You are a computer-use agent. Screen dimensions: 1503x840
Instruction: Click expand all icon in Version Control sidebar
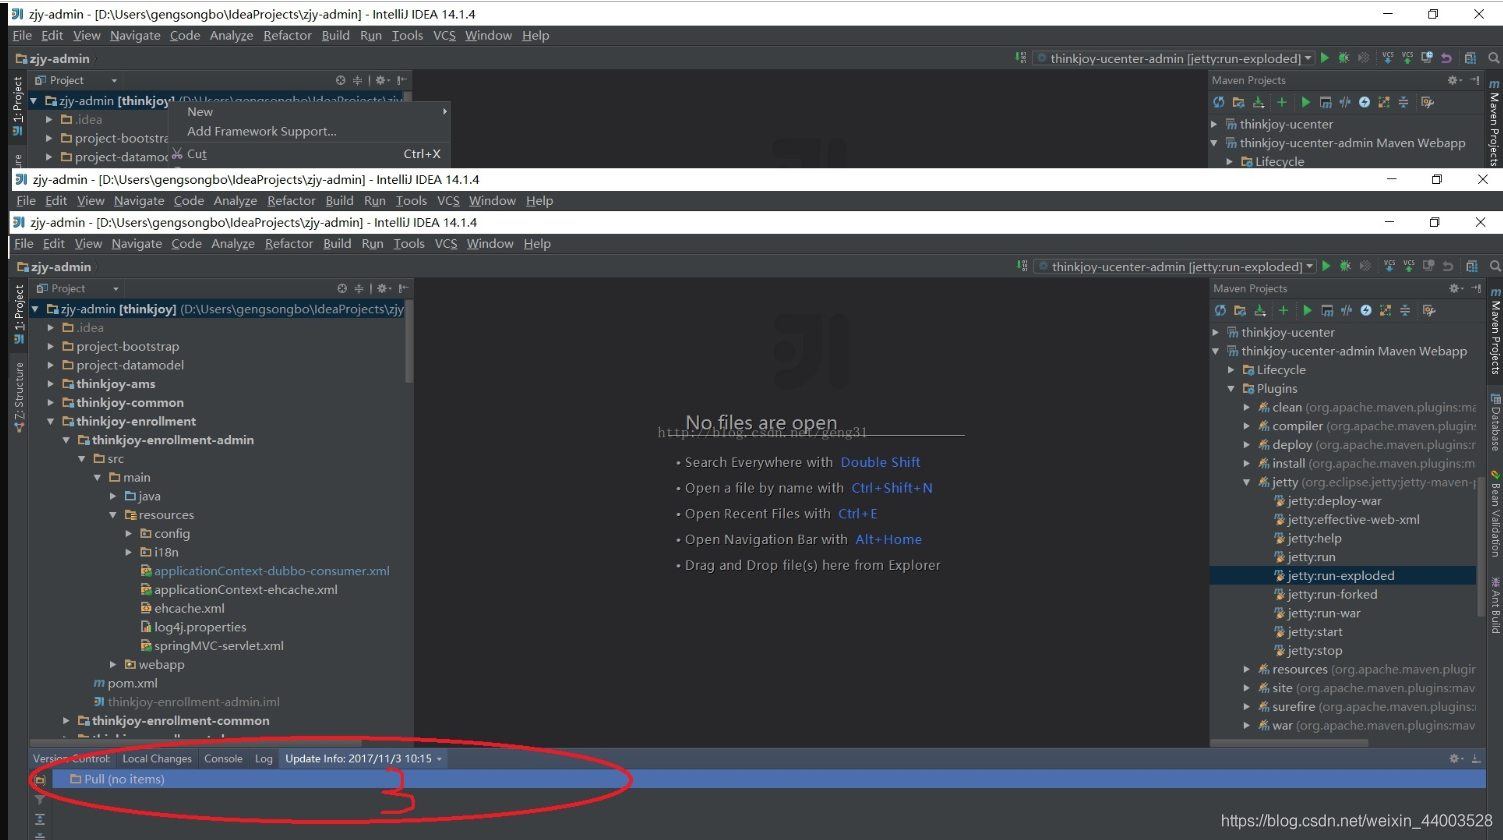pos(40,817)
